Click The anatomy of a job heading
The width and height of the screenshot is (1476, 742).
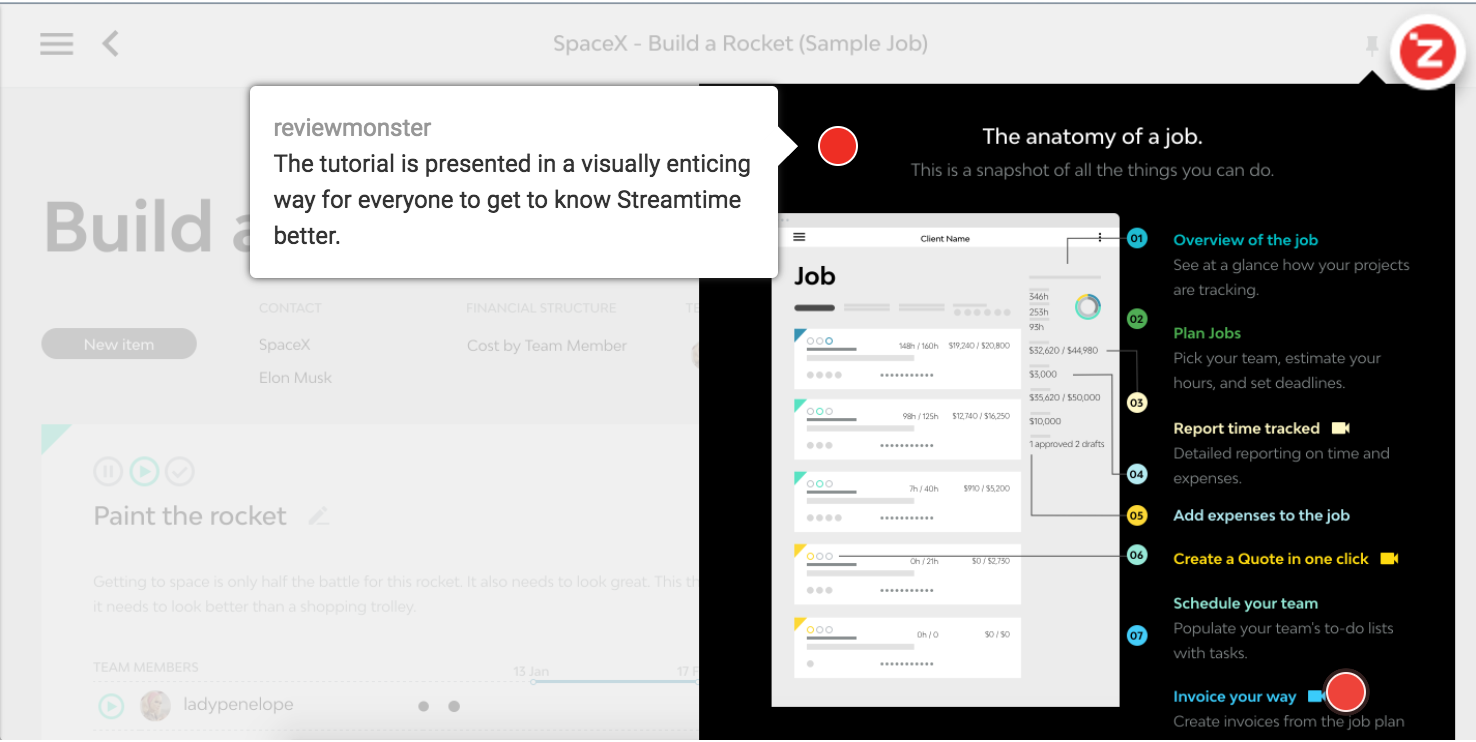1092,136
